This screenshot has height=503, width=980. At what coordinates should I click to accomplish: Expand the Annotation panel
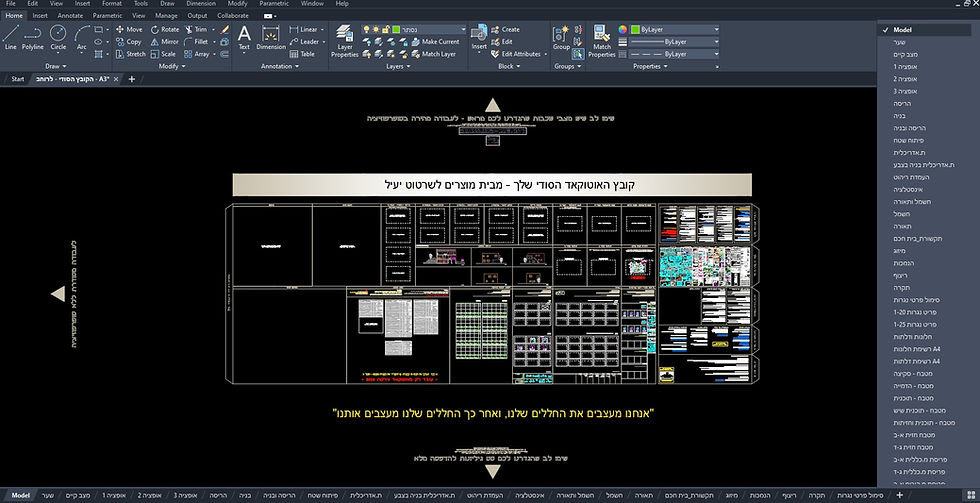280,66
